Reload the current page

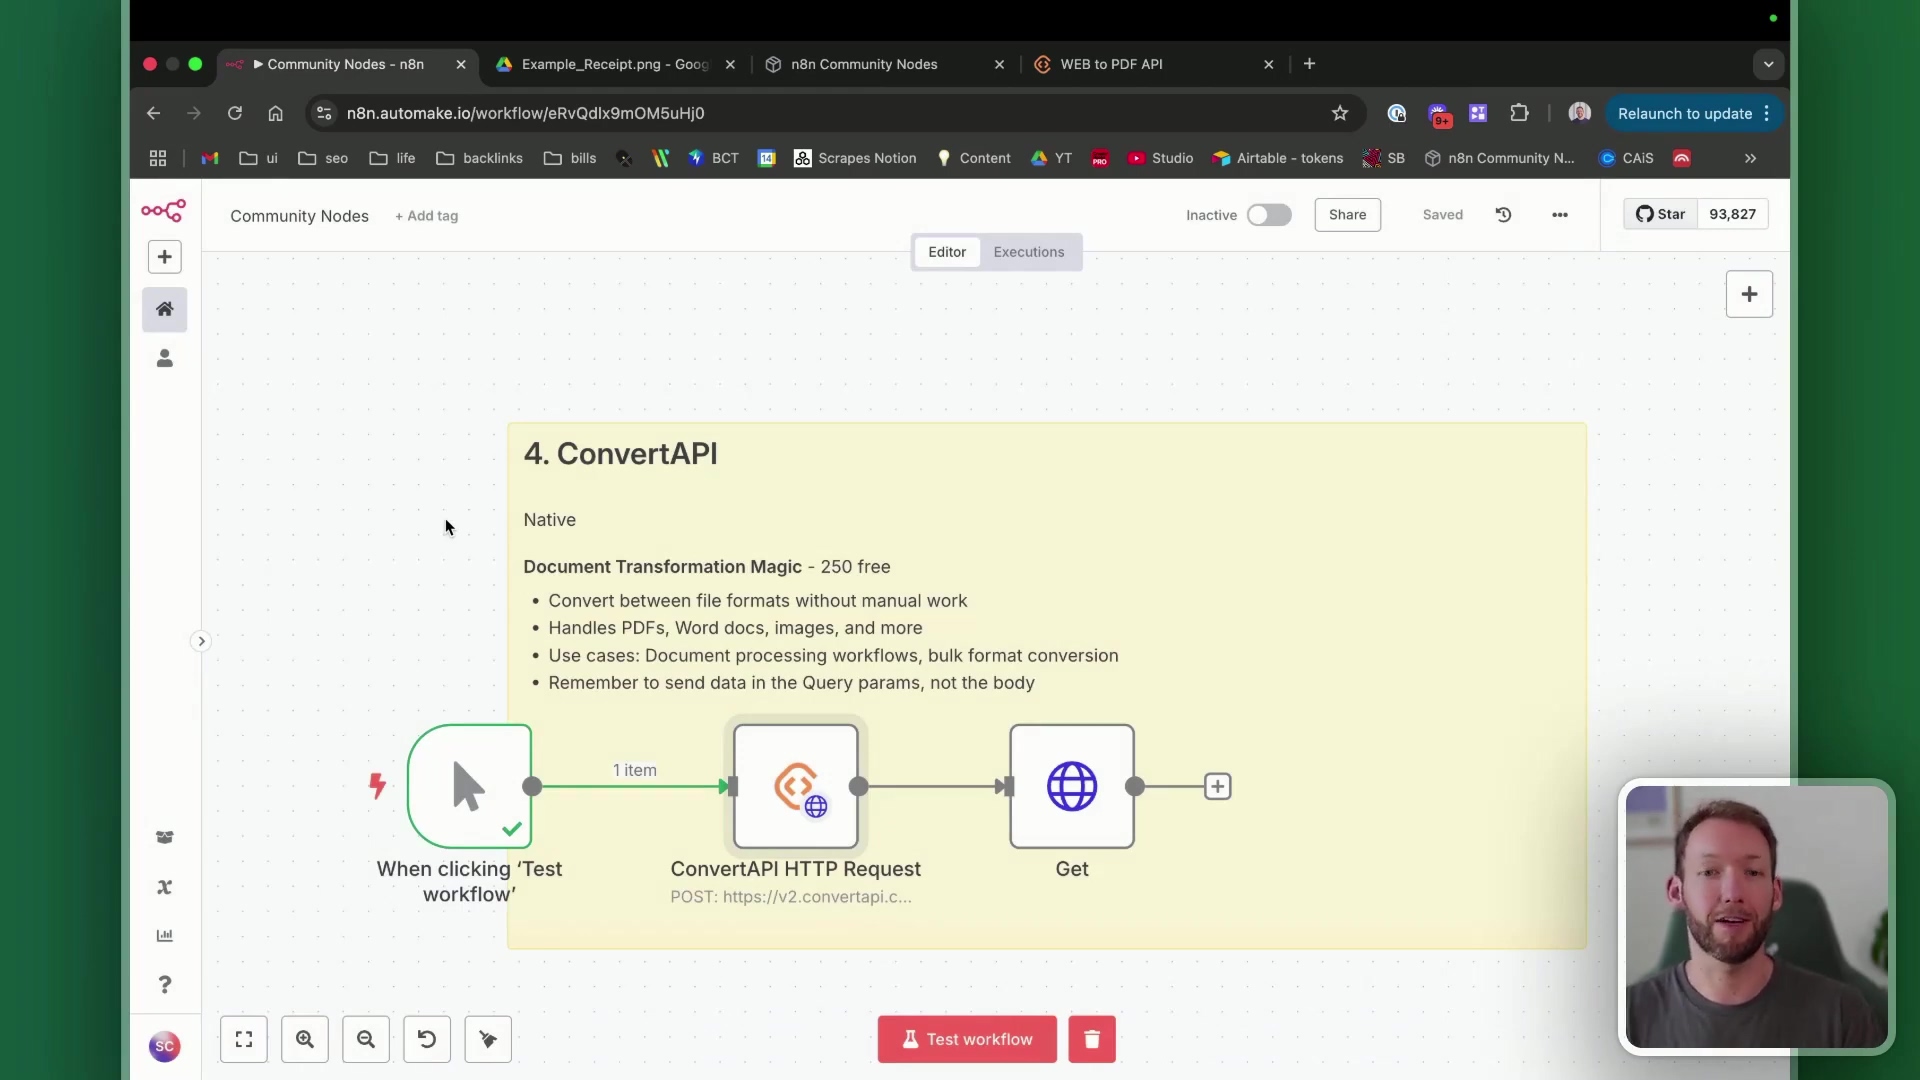[235, 113]
